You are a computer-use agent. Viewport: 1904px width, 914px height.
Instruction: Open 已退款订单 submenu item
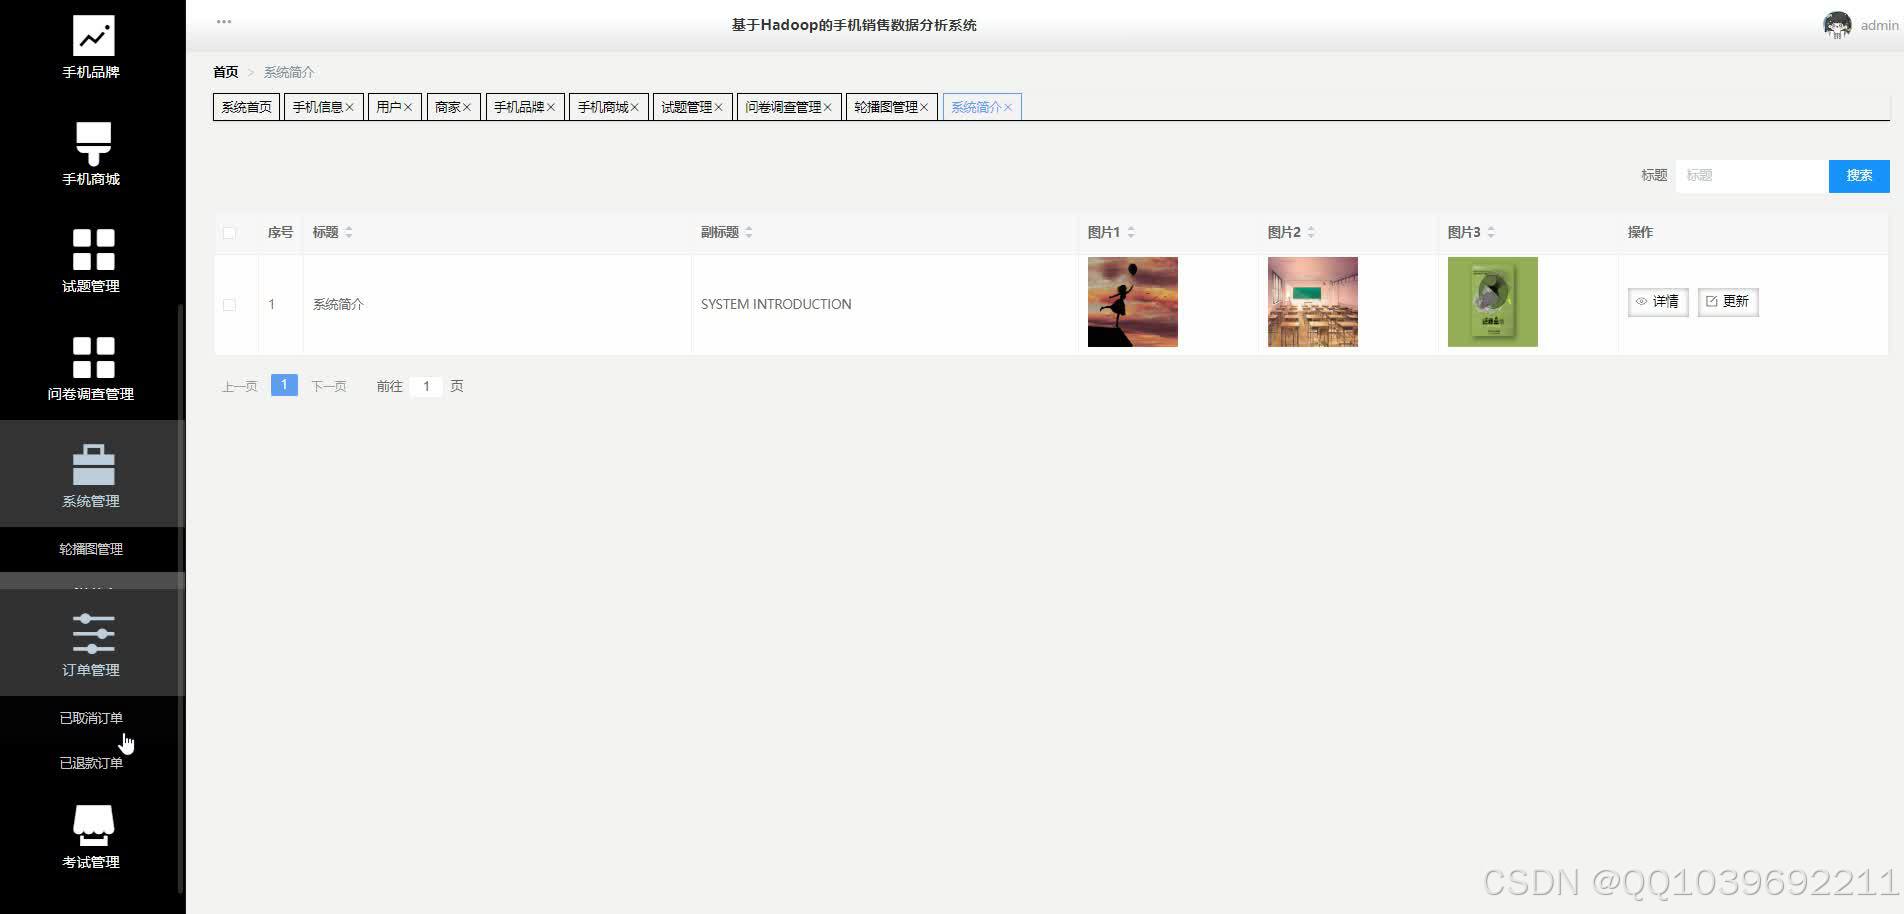(91, 763)
